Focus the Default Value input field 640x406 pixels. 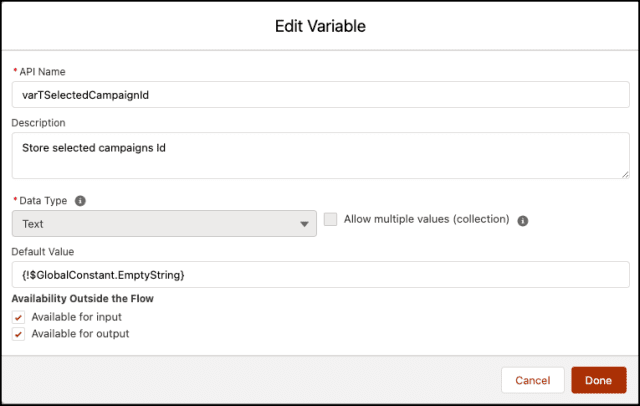[x=320, y=274]
